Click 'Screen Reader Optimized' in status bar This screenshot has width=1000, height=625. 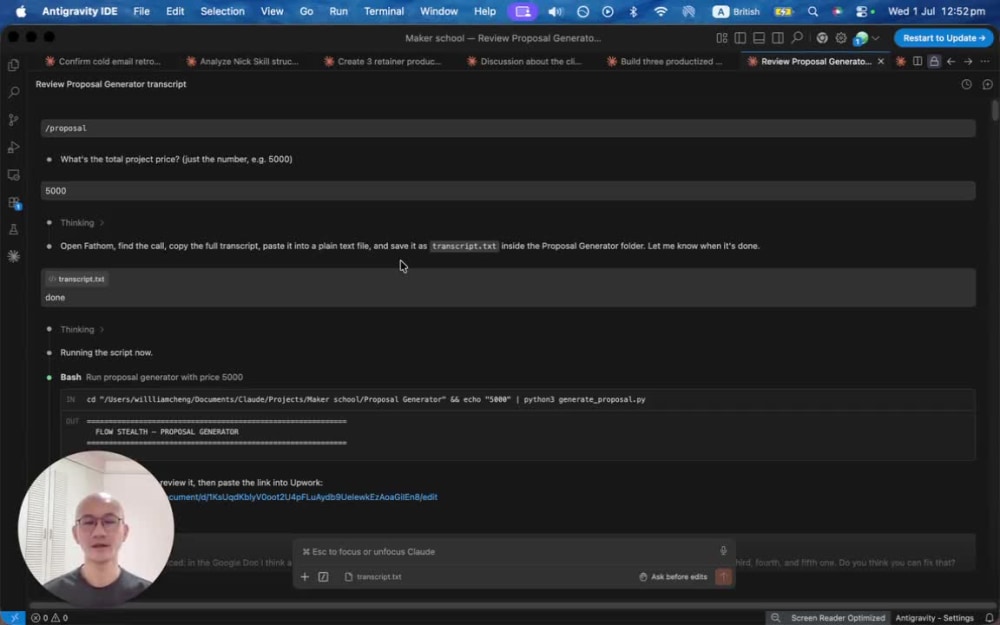click(x=837, y=617)
